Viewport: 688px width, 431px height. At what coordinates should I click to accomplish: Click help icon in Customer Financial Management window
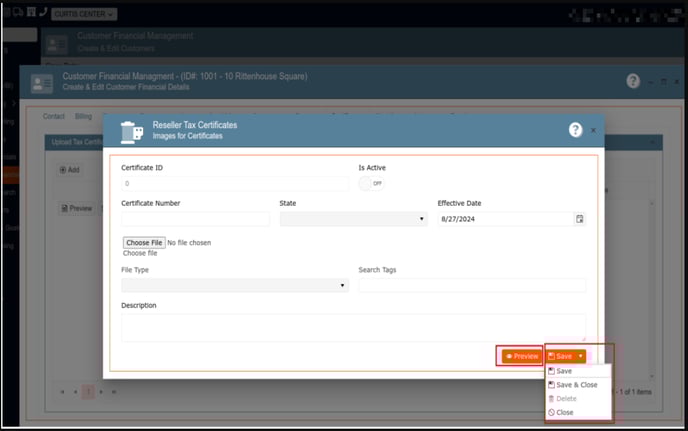(633, 81)
